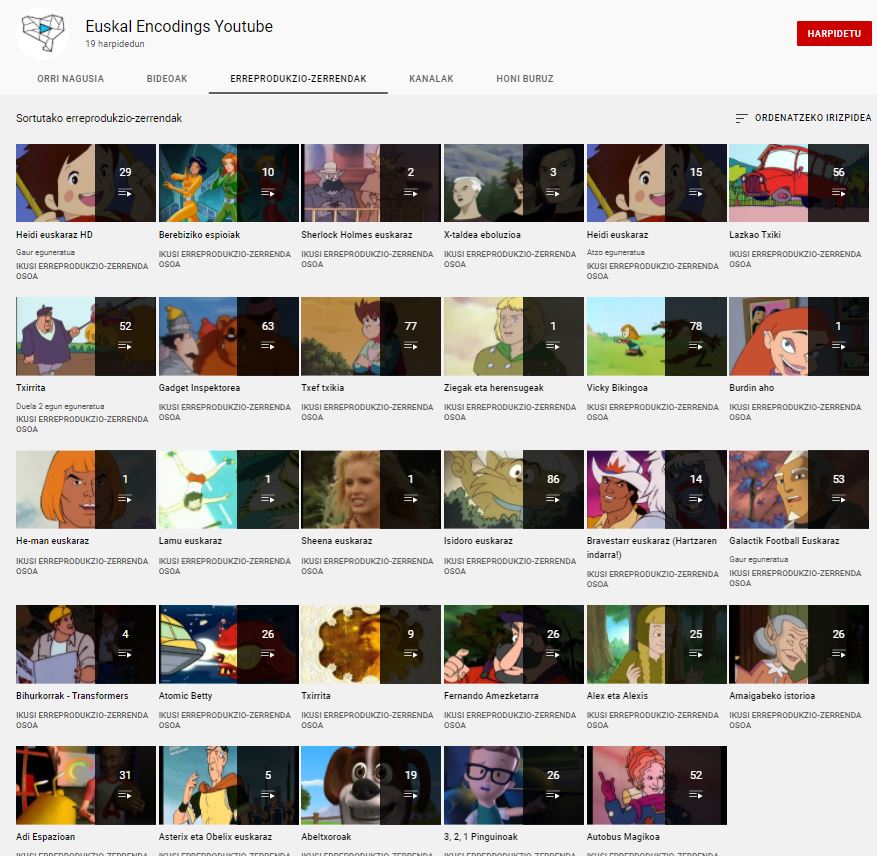The image size is (877, 856).
Task: View full playlist link under Lamu euskaraz
Action: [225, 566]
